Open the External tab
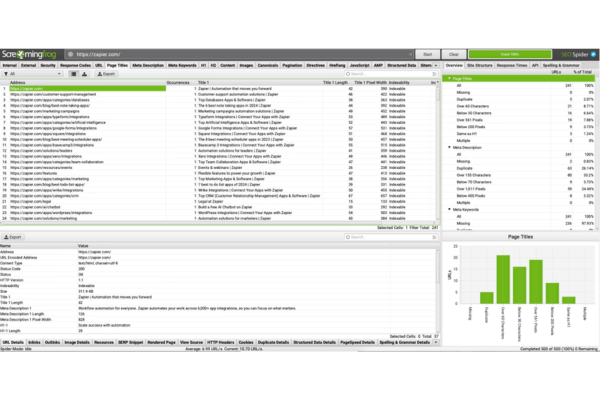 click(x=28, y=65)
